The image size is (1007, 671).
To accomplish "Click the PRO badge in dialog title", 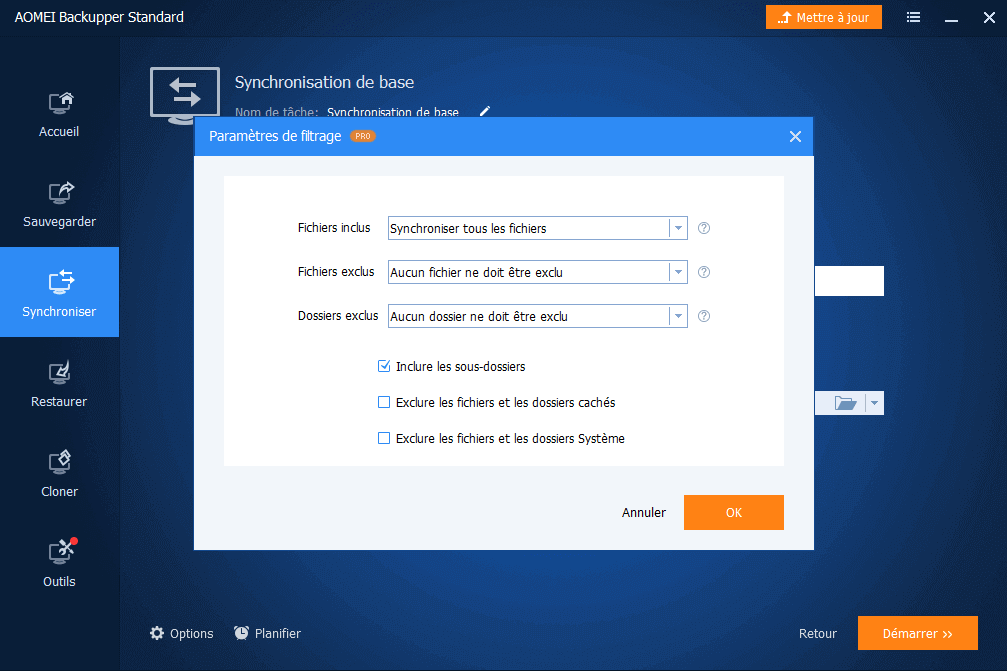I will click(363, 136).
